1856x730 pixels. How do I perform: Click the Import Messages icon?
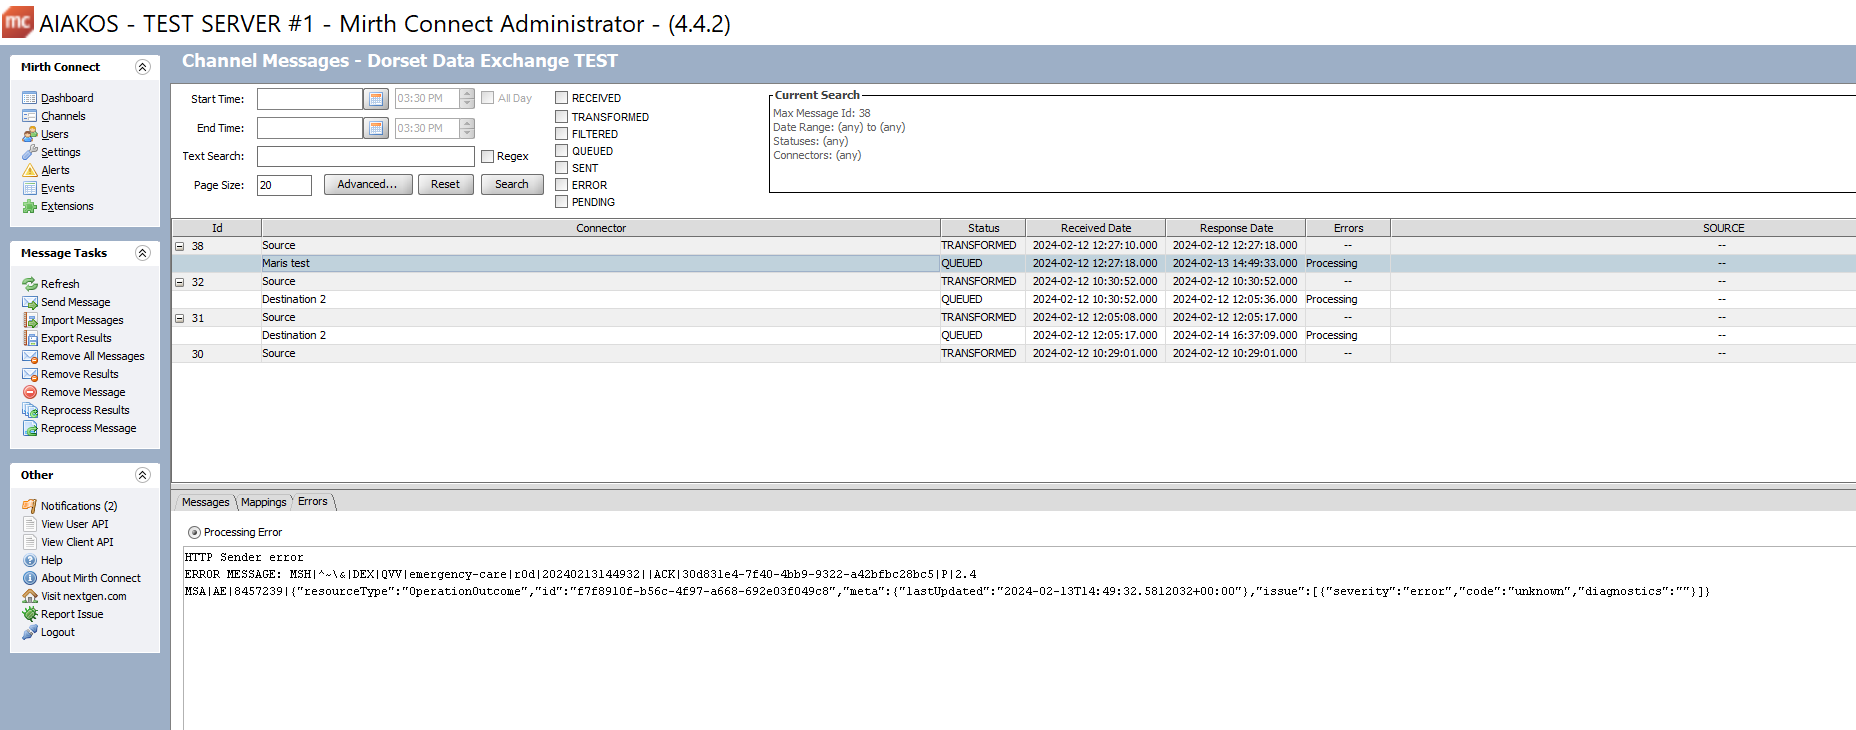[30, 320]
